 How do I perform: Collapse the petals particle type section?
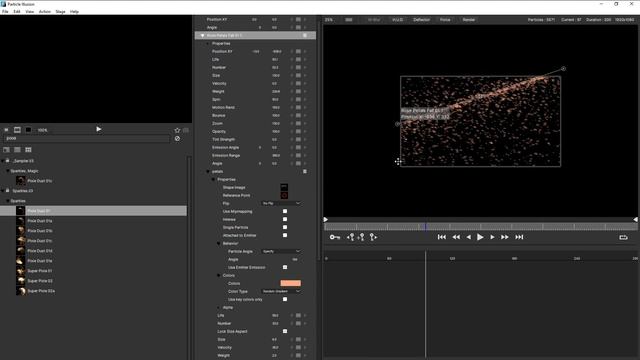(x=208, y=171)
